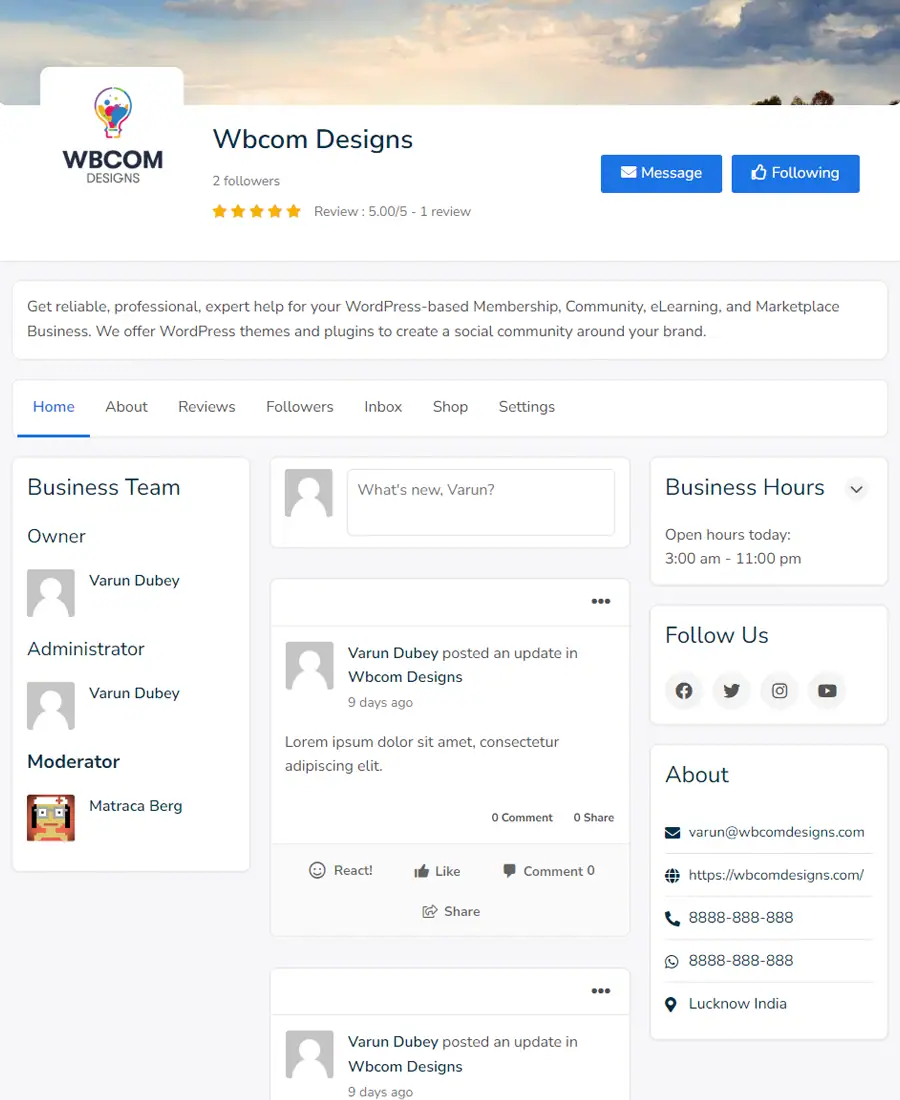900x1100 pixels.
Task: Expand the Business Hours chevron
Action: [x=857, y=489]
